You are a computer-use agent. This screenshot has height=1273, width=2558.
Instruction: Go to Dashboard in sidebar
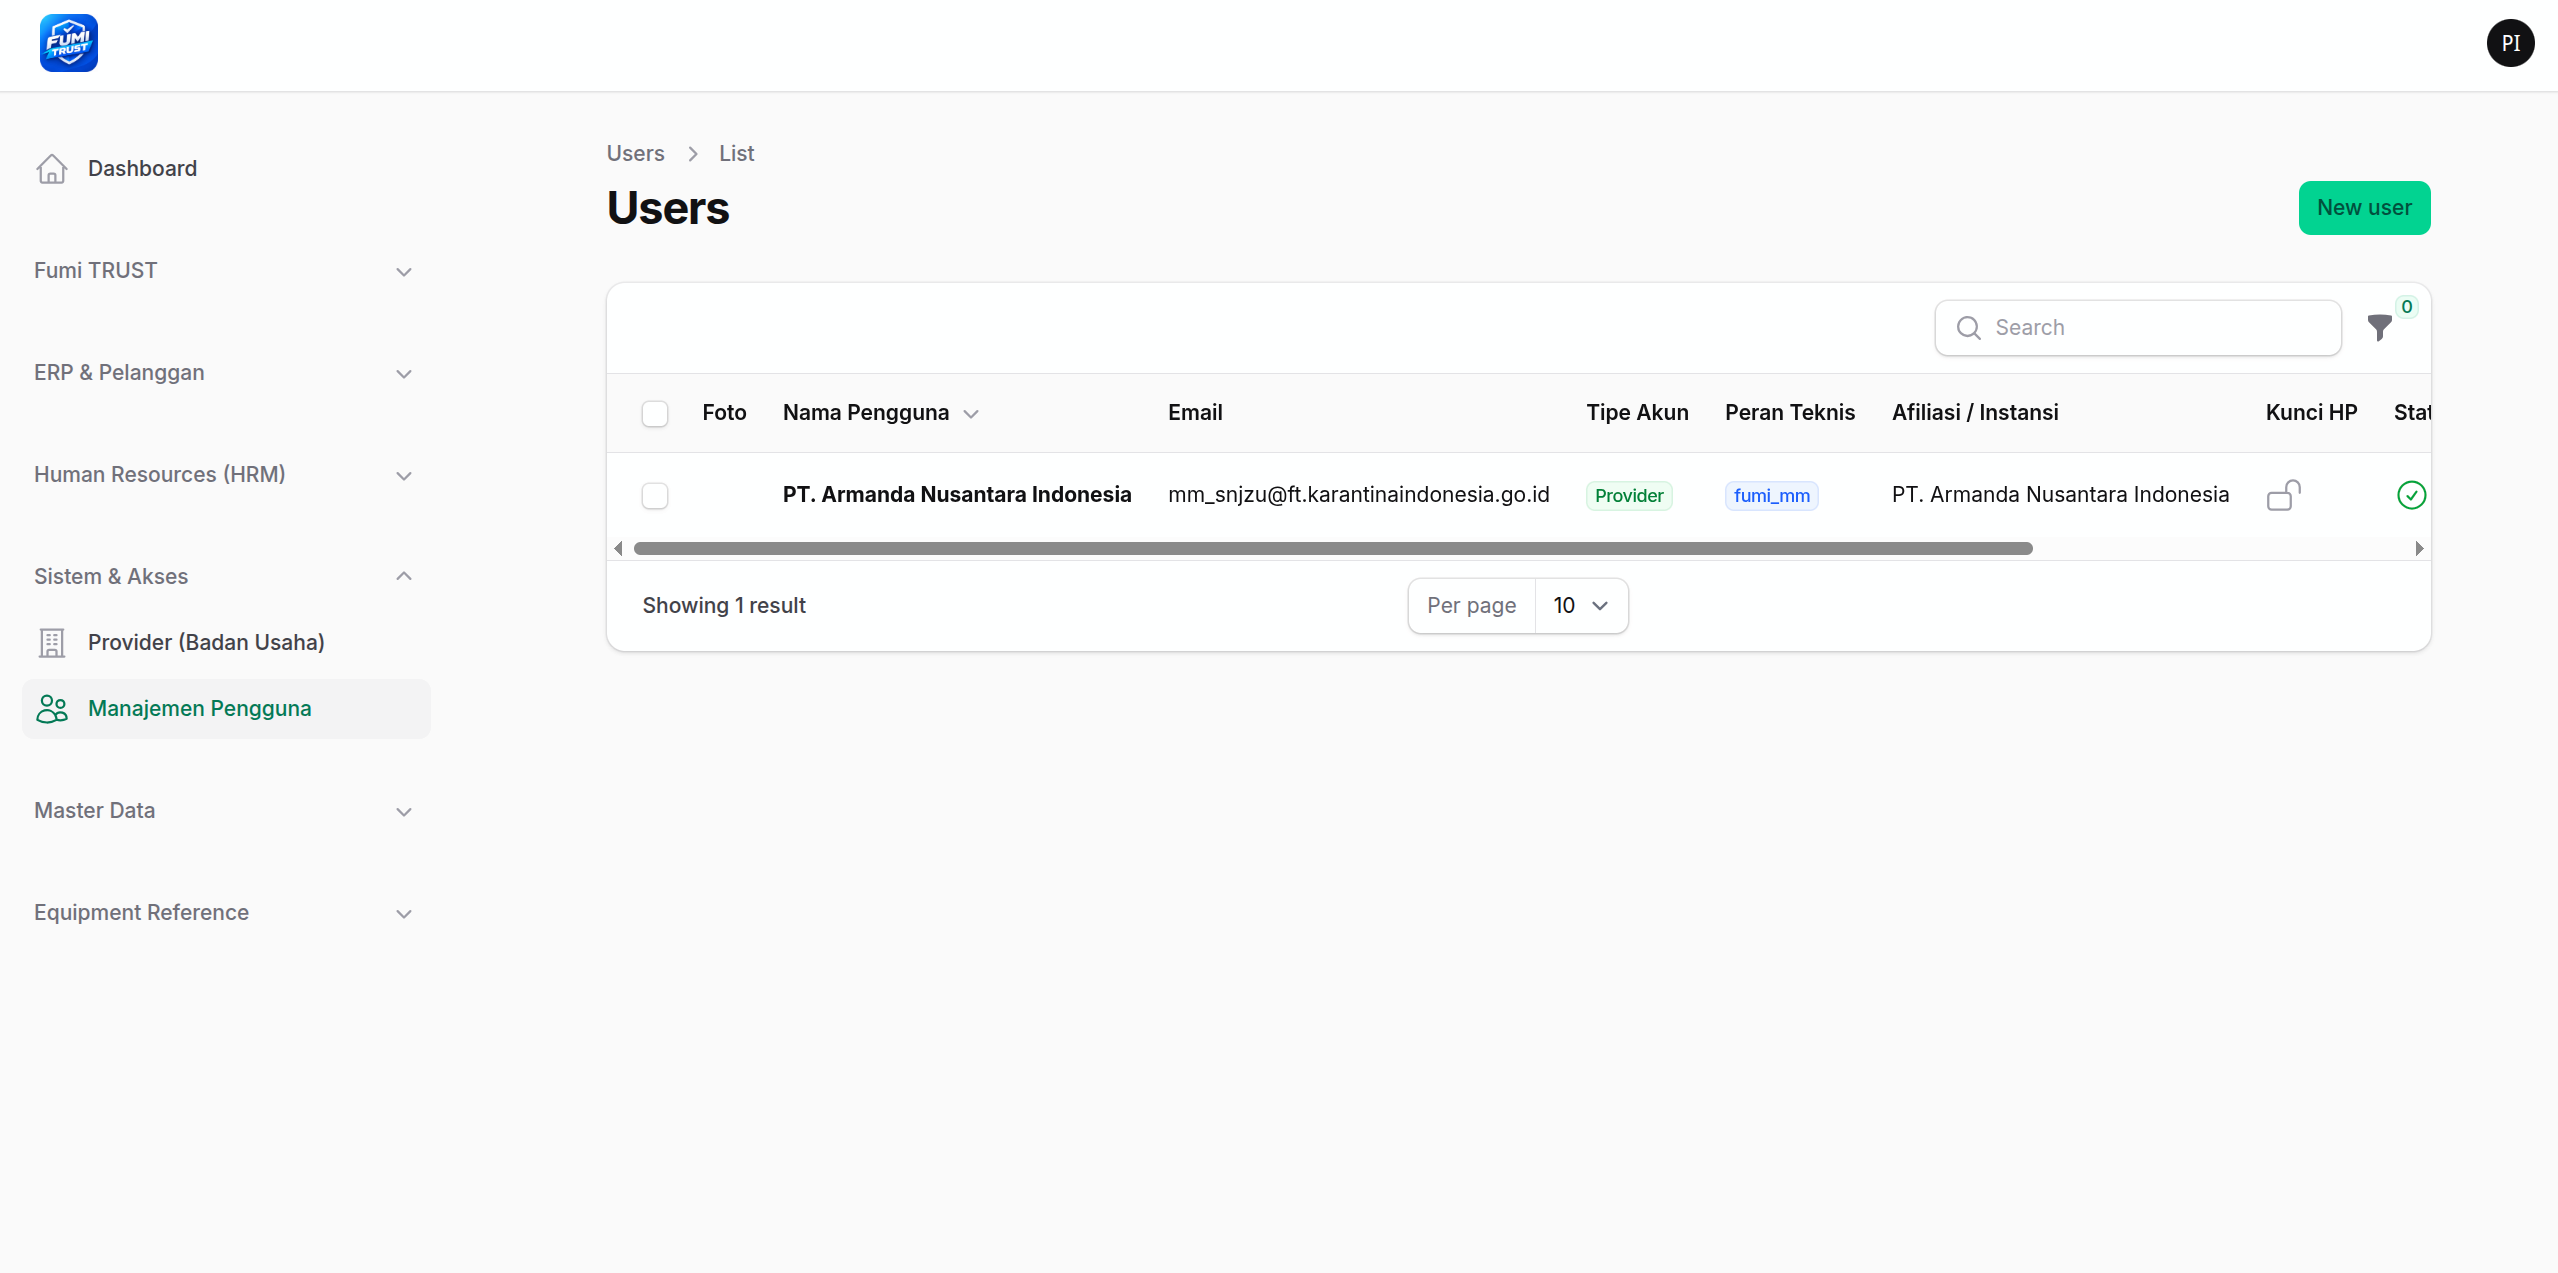click(226, 169)
